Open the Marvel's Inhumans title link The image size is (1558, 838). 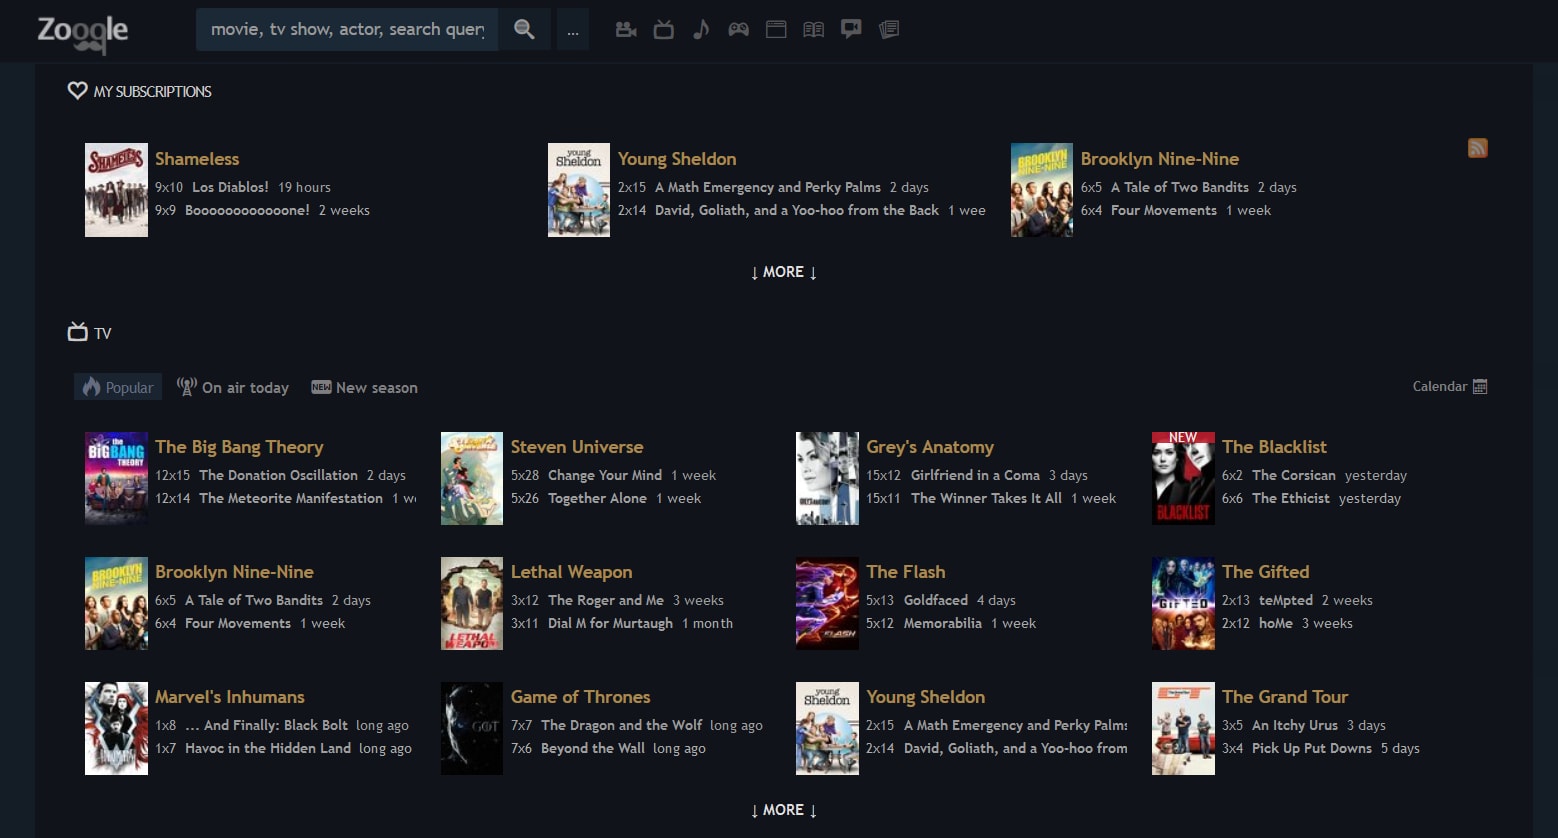point(230,697)
